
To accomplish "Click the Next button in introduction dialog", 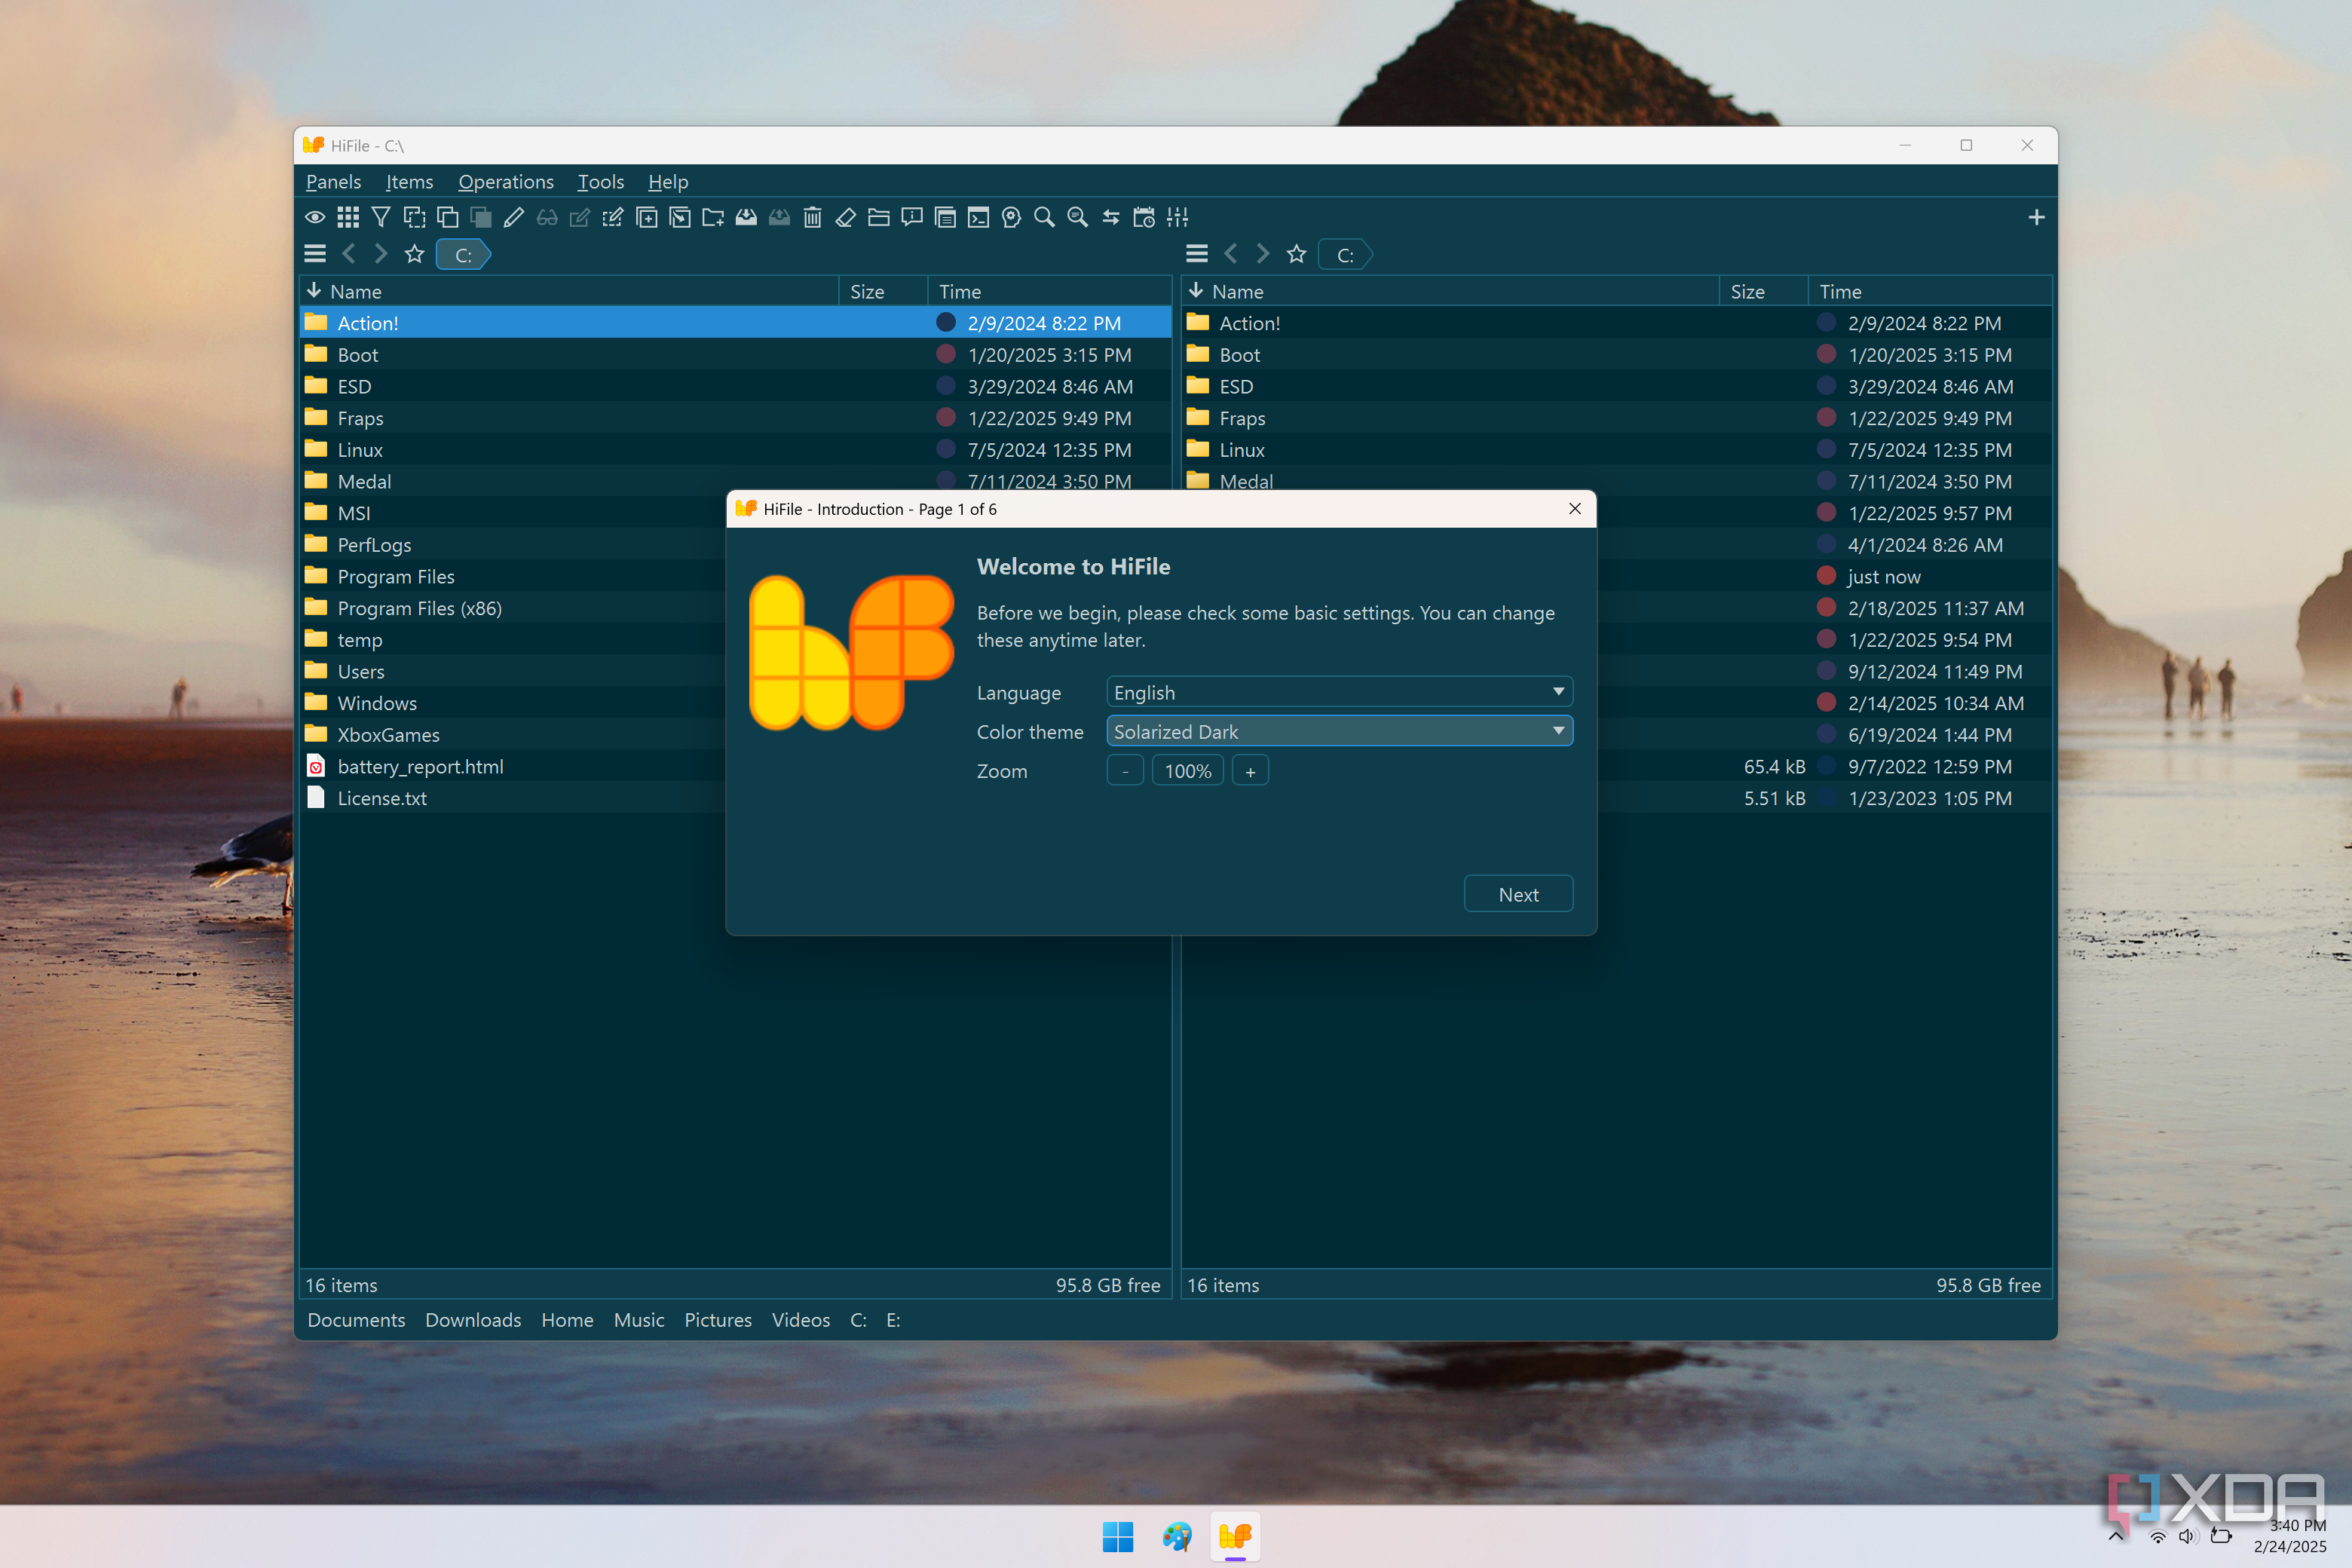I will tap(1517, 894).
